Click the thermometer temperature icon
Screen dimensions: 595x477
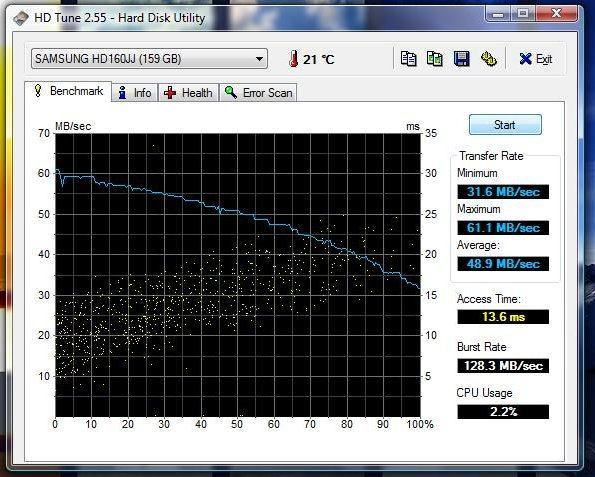(293, 59)
